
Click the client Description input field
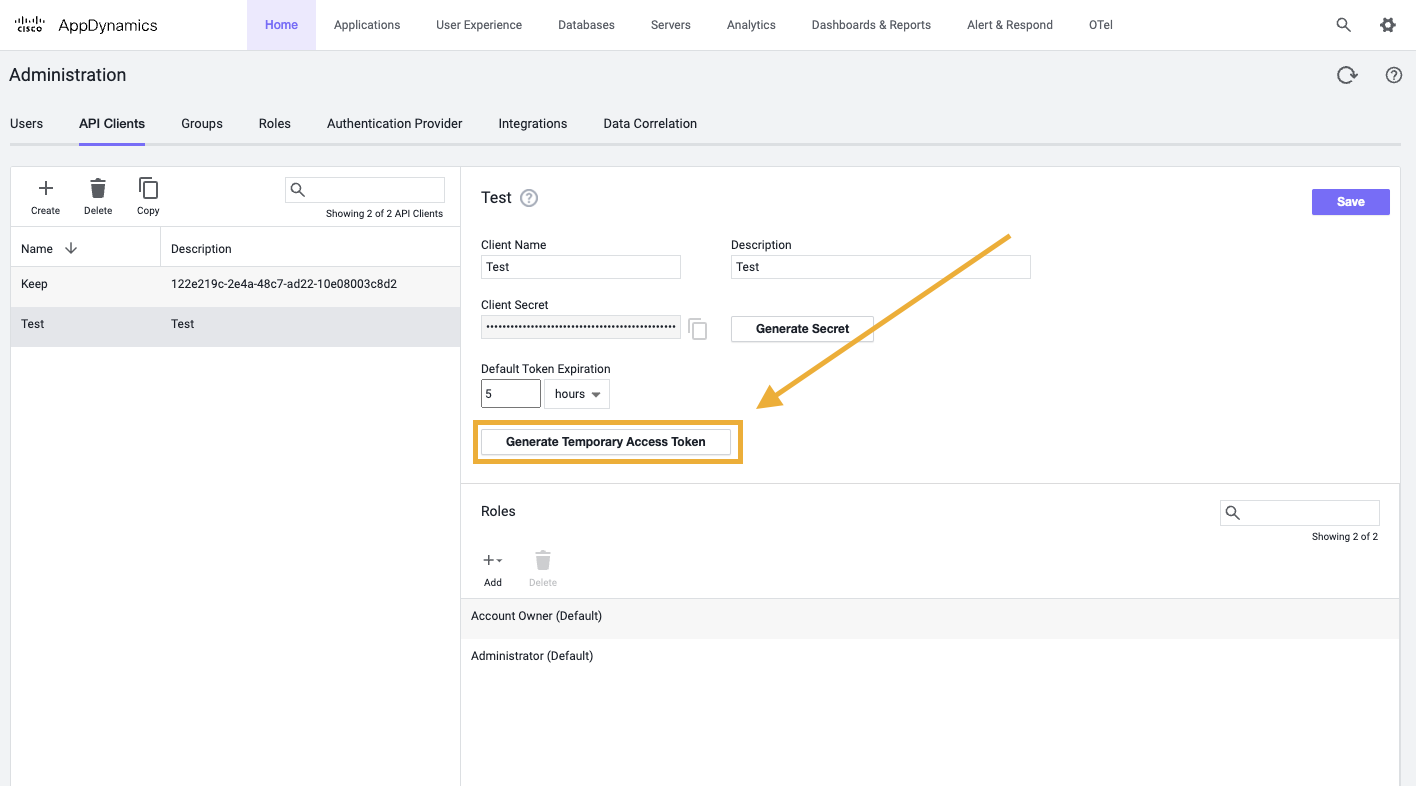[881, 267]
